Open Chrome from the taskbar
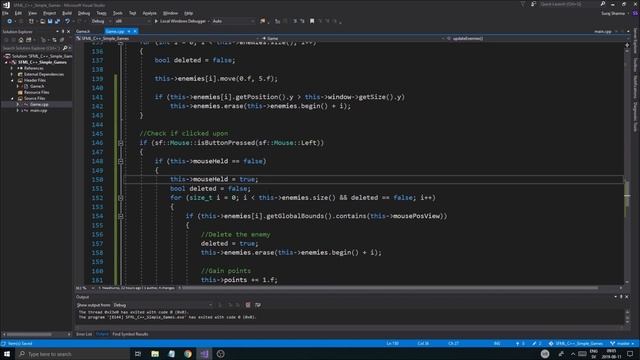 [188, 354]
